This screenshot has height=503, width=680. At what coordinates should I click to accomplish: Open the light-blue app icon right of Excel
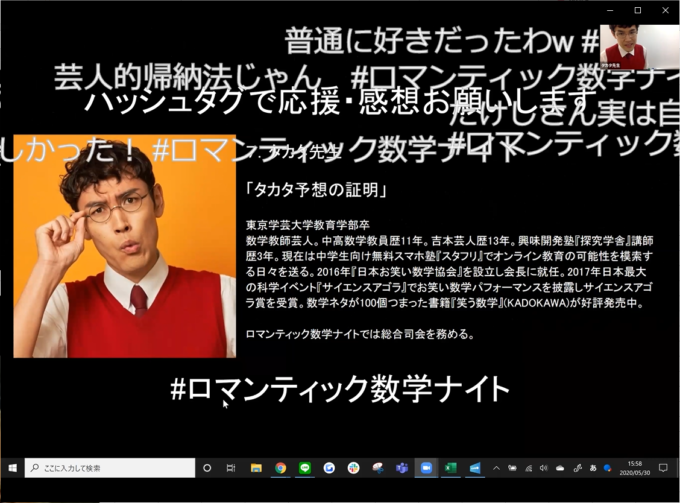(475, 468)
